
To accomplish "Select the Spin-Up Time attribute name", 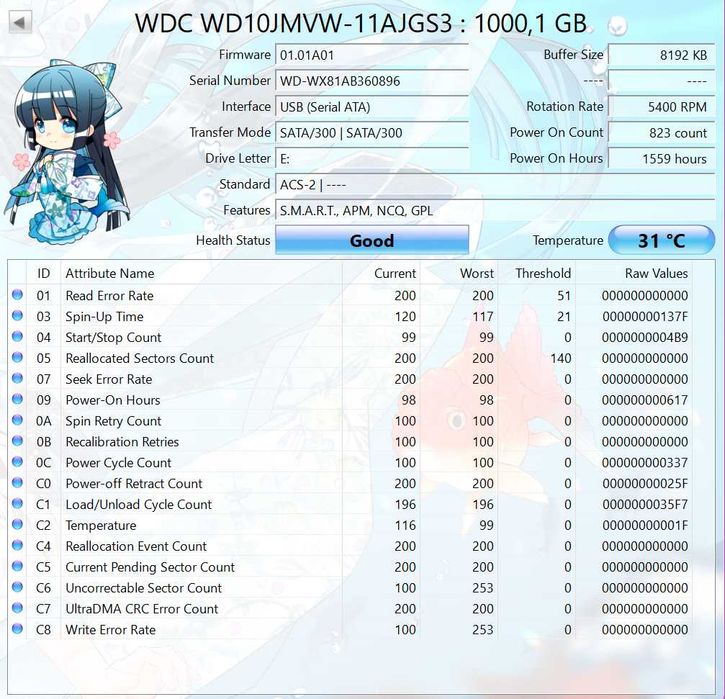I will [104, 317].
